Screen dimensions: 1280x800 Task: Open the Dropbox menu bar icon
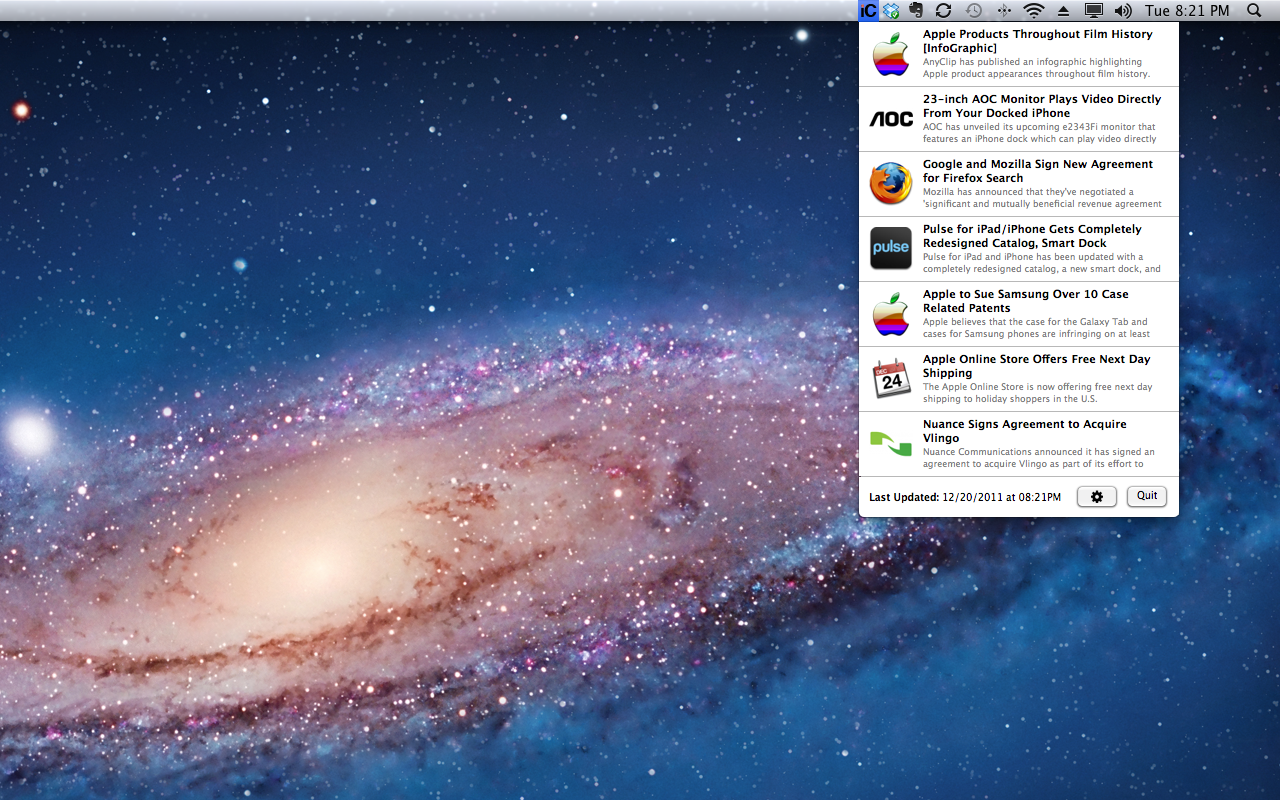(x=891, y=11)
